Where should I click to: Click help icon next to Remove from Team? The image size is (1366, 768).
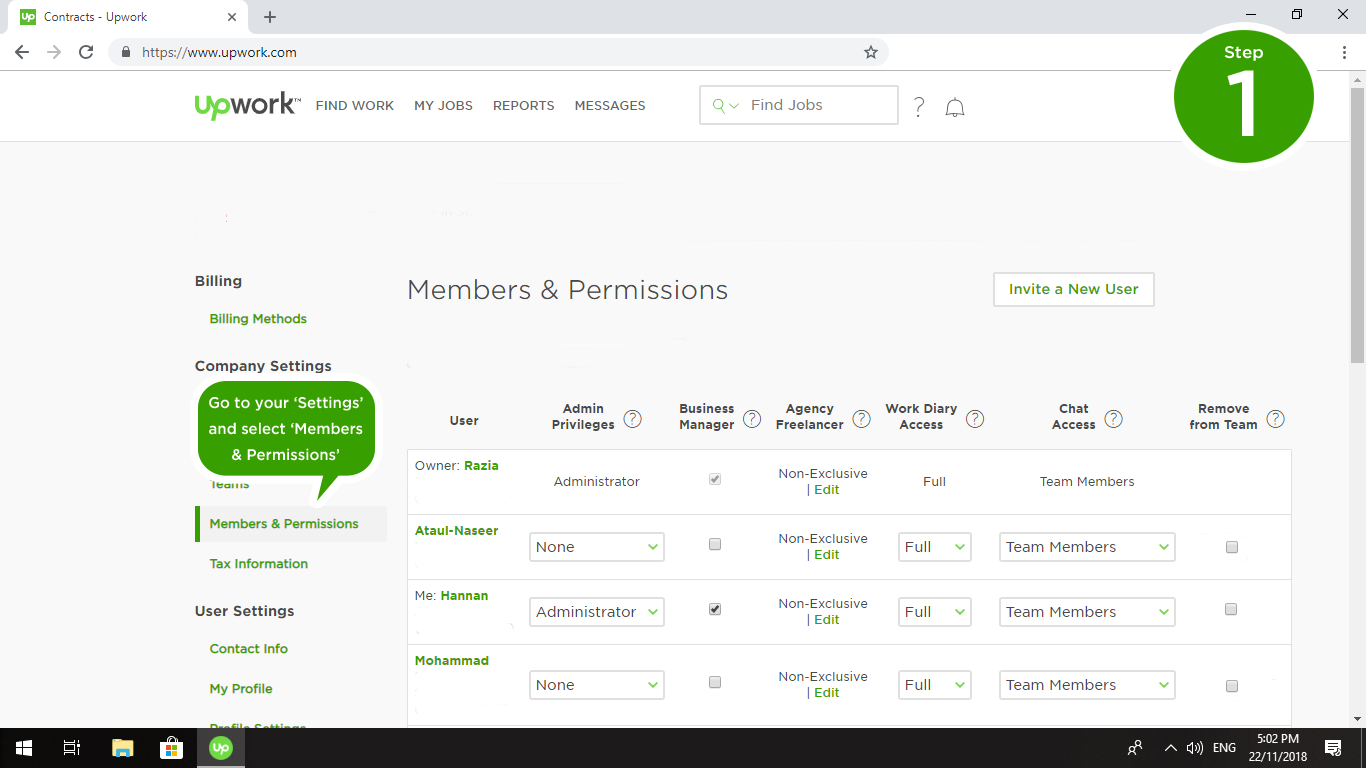[x=1275, y=419]
